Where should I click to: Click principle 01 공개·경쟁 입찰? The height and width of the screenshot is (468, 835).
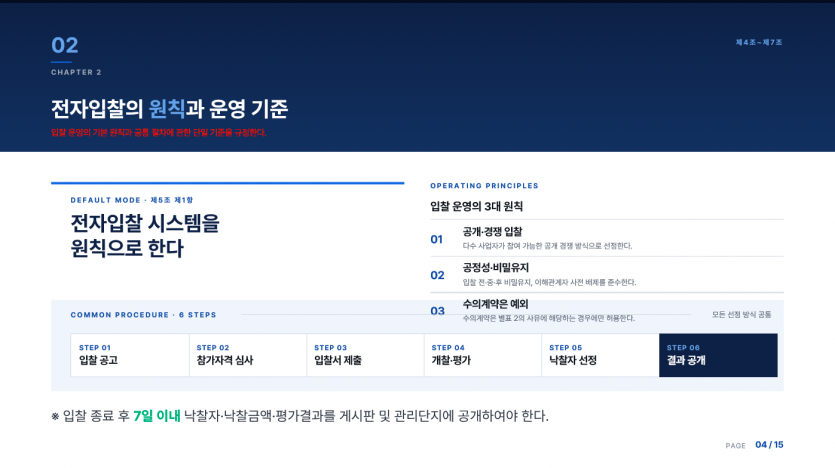pos(607,239)
